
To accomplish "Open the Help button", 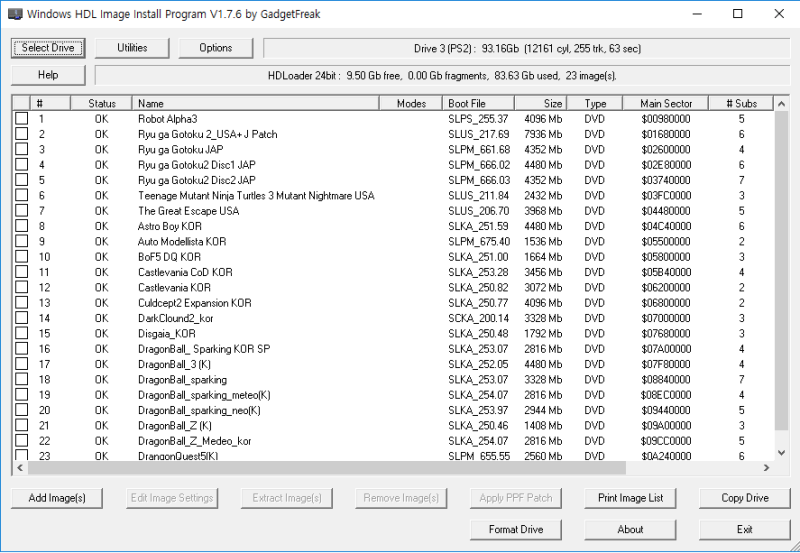I will coord(48,75).
